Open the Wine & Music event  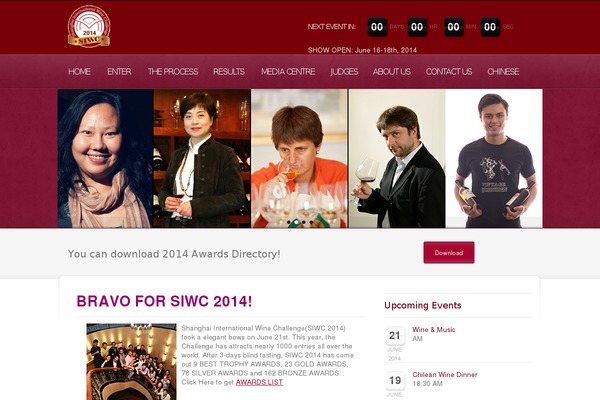434,330
